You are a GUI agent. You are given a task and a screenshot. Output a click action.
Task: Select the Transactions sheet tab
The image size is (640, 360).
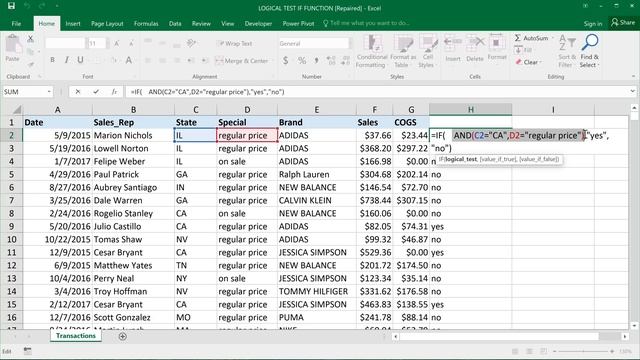tap(76, 336)
